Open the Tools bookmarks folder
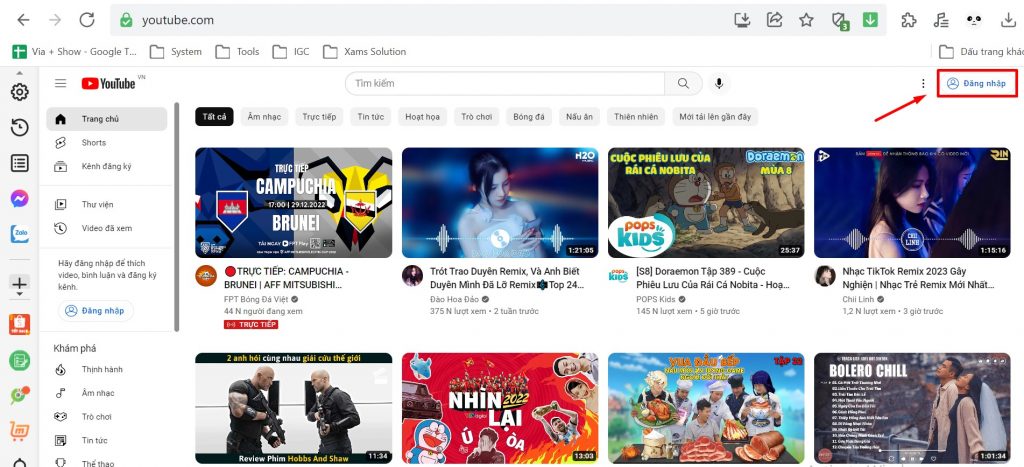The image size is (1024, 467). [x=238, y=52]
